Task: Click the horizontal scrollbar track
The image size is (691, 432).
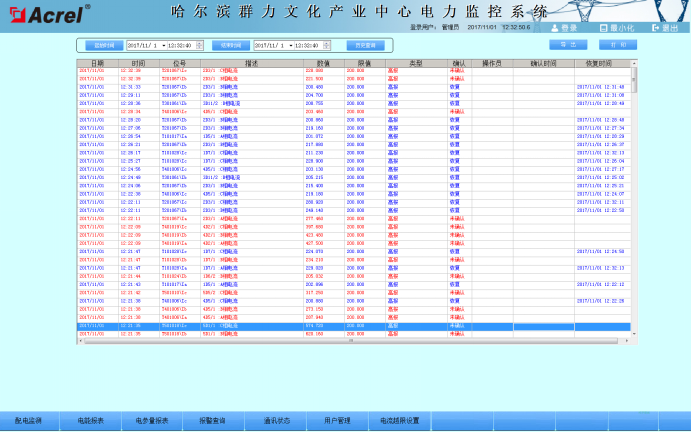Action: click(x=351, y=341)
